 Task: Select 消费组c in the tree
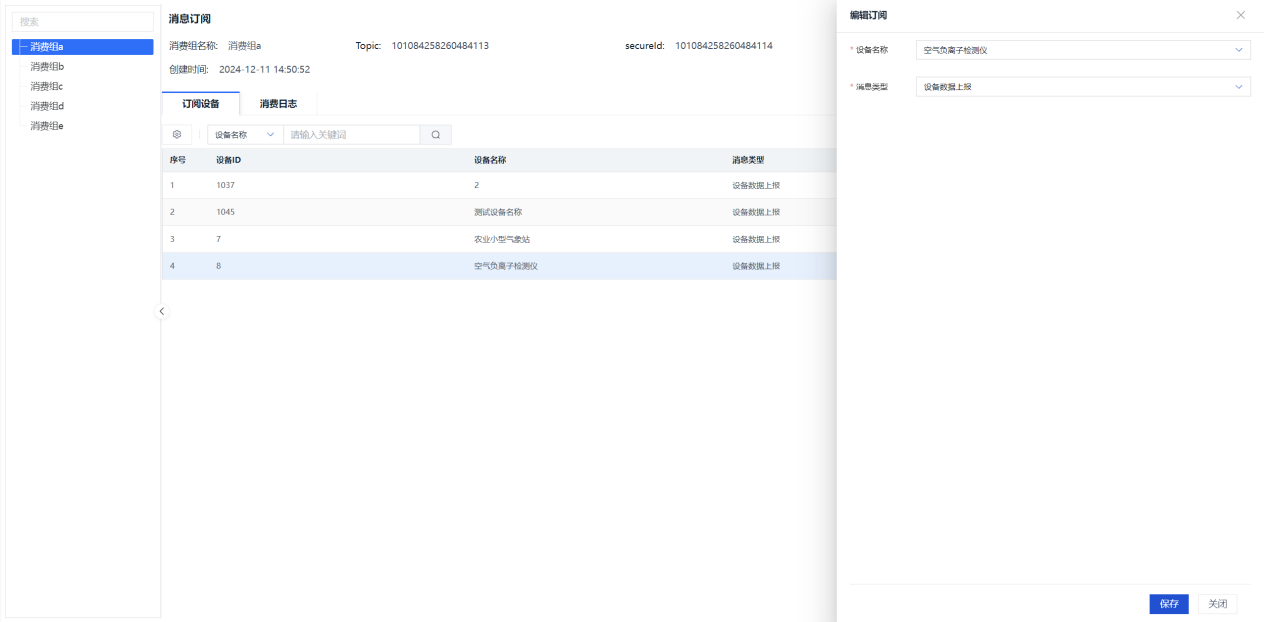click(x=47, y=86)
